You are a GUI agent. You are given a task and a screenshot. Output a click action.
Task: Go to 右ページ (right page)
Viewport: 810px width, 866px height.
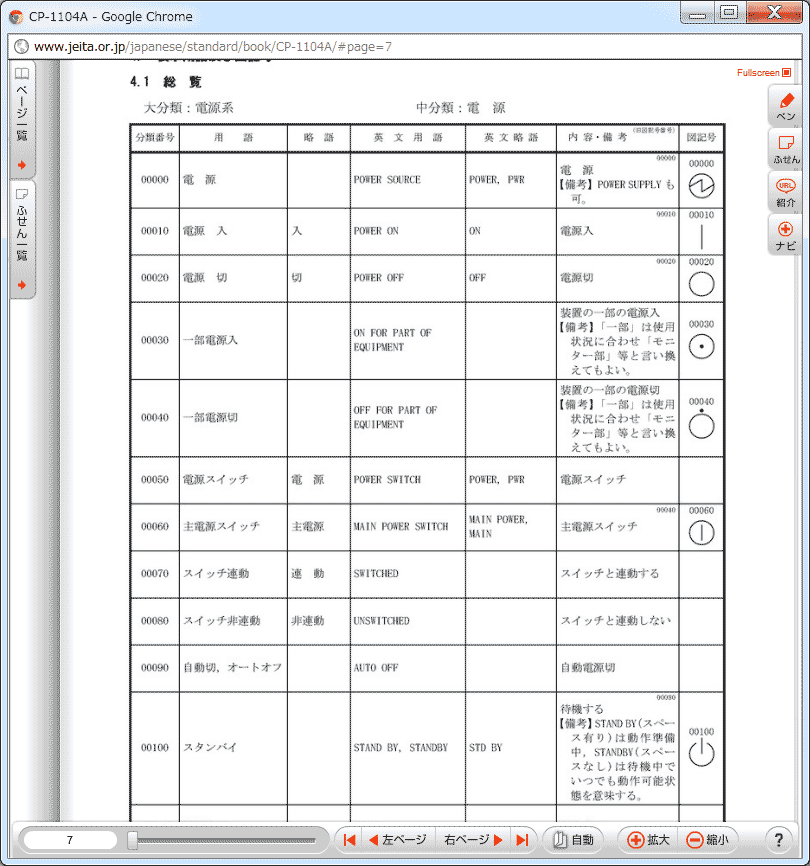point(474,840)
